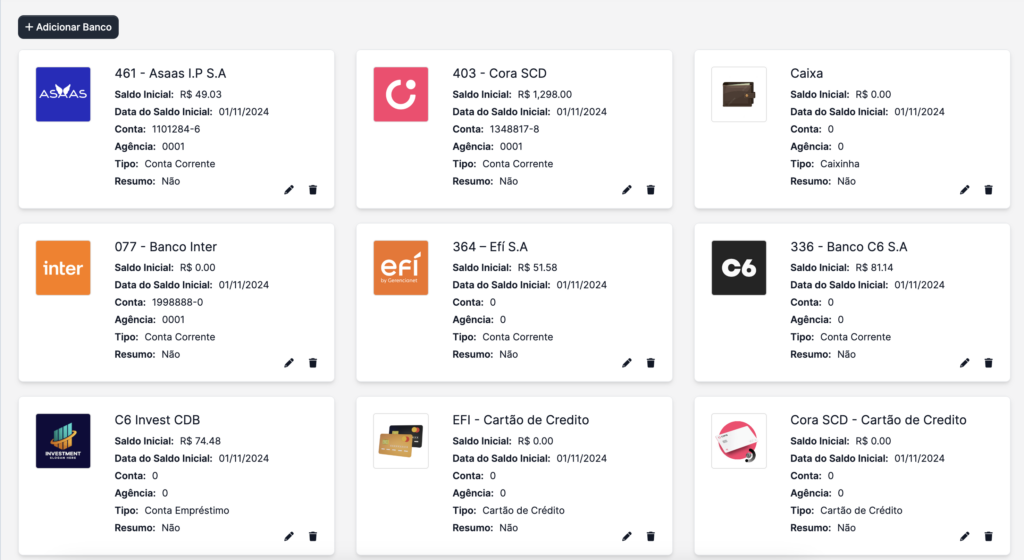Edit the 336 - Banco C6 S.A account

click(965, 363)
